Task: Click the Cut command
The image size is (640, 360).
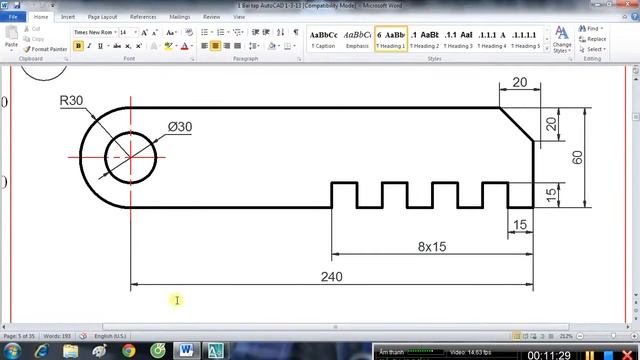Action: [x=32, y=29]
